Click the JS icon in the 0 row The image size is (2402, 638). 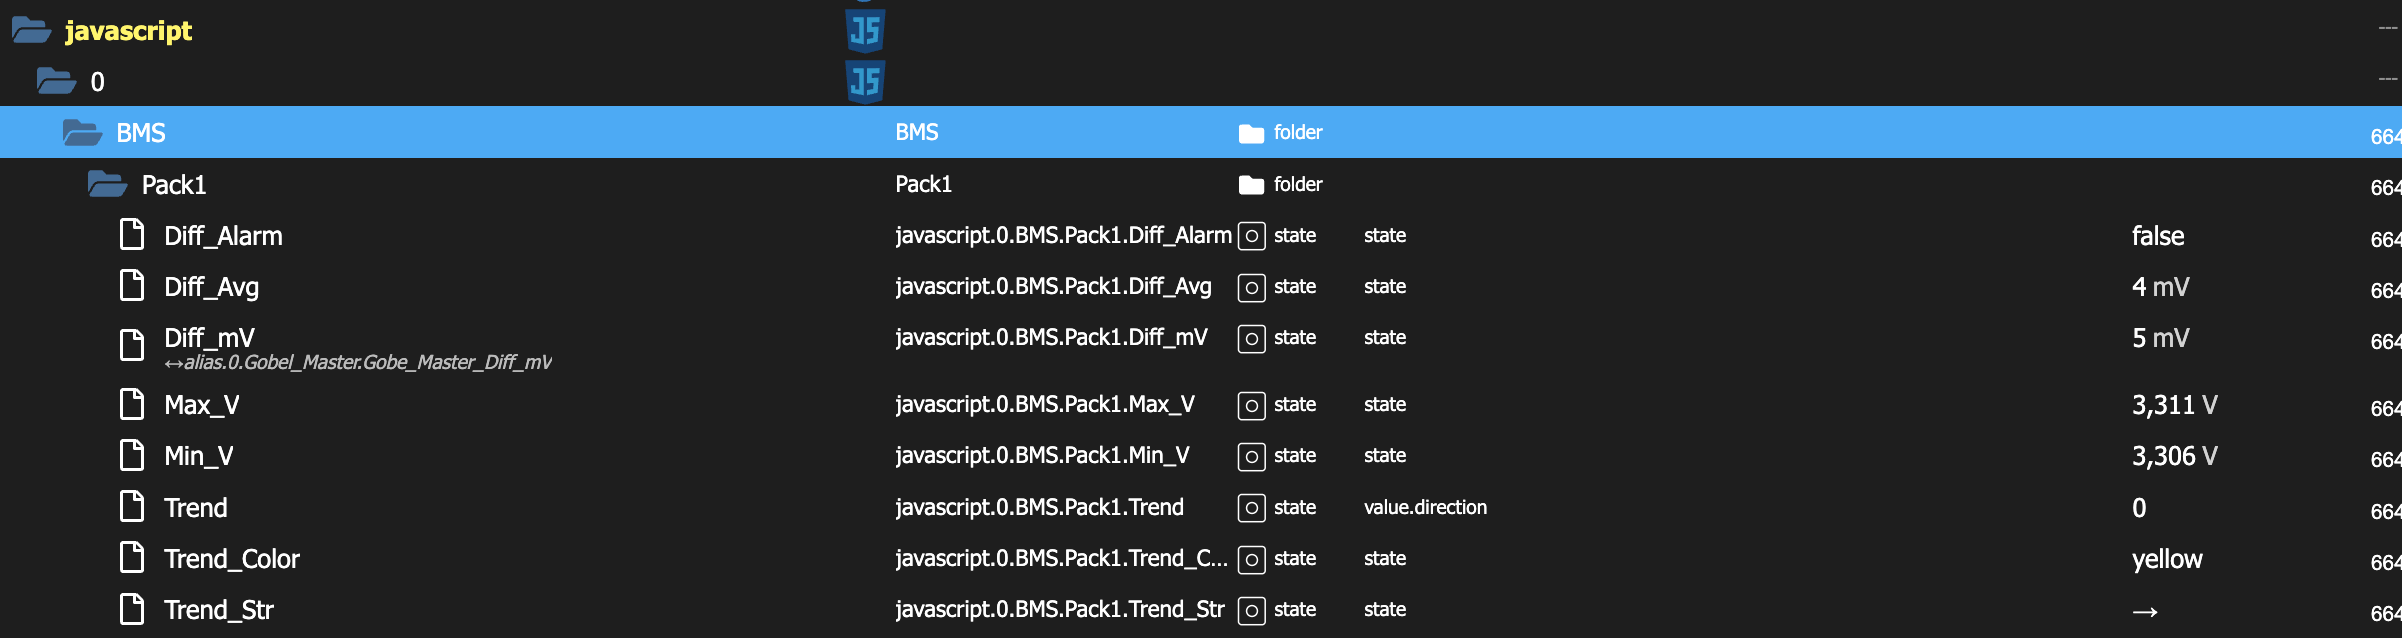865,81
